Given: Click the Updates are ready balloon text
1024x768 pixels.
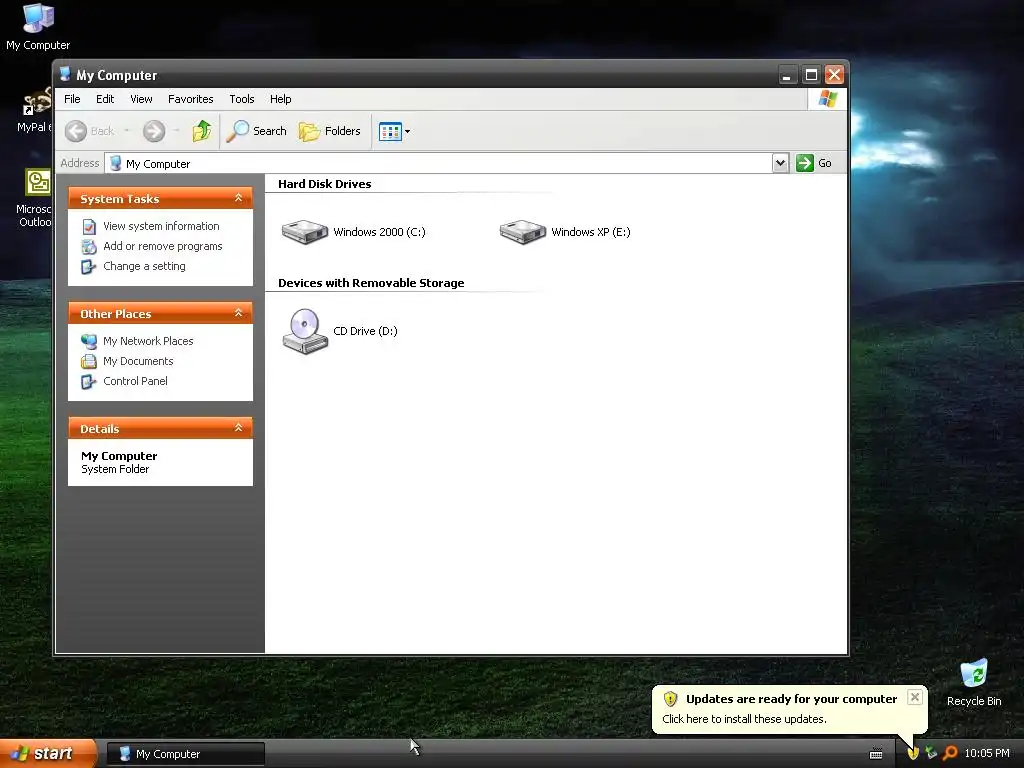Looking at the screenshot, I should point(792,699).
